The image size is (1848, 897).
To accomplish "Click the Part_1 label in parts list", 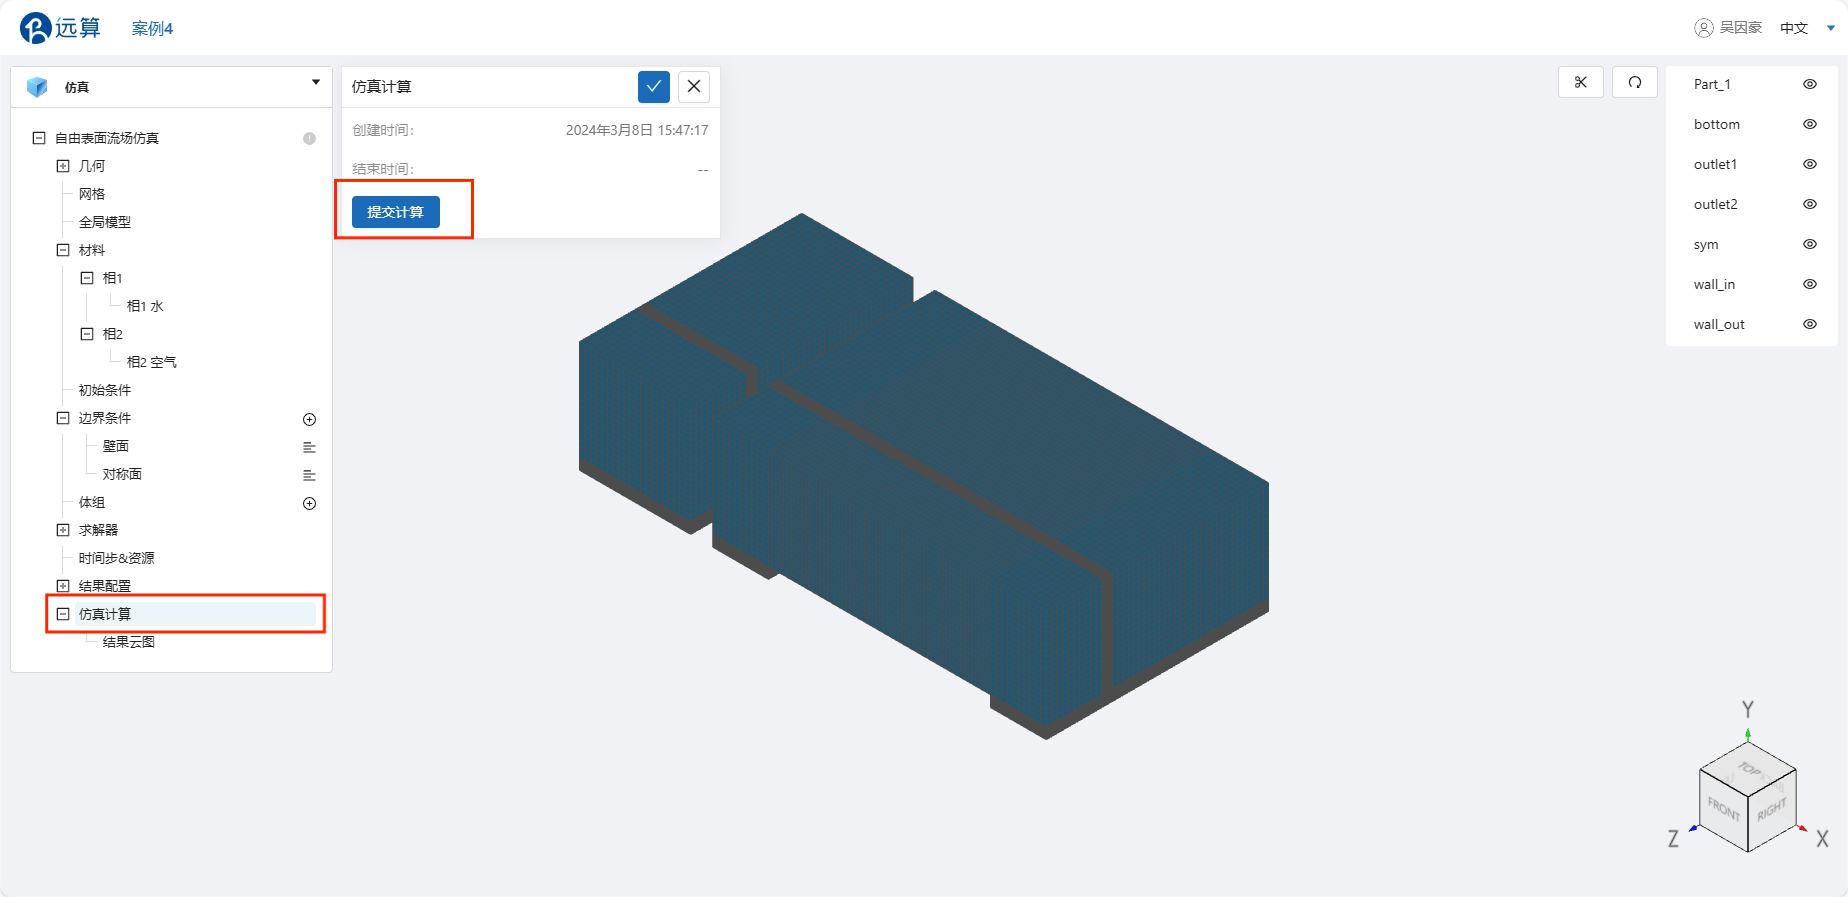I will tap(1712, 84).
